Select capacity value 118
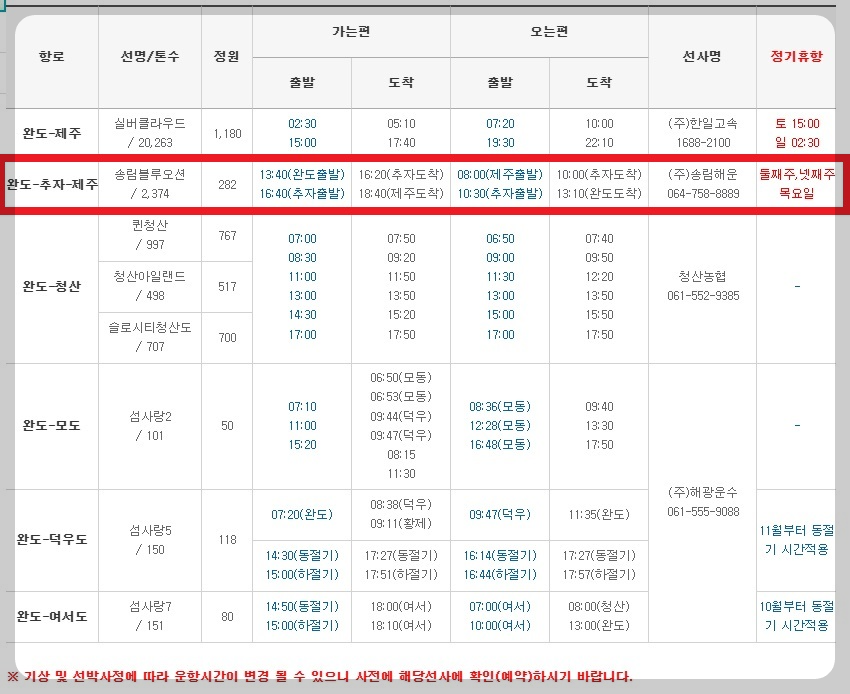The width and height of the screenshot is (850, 694). [227, 539]
